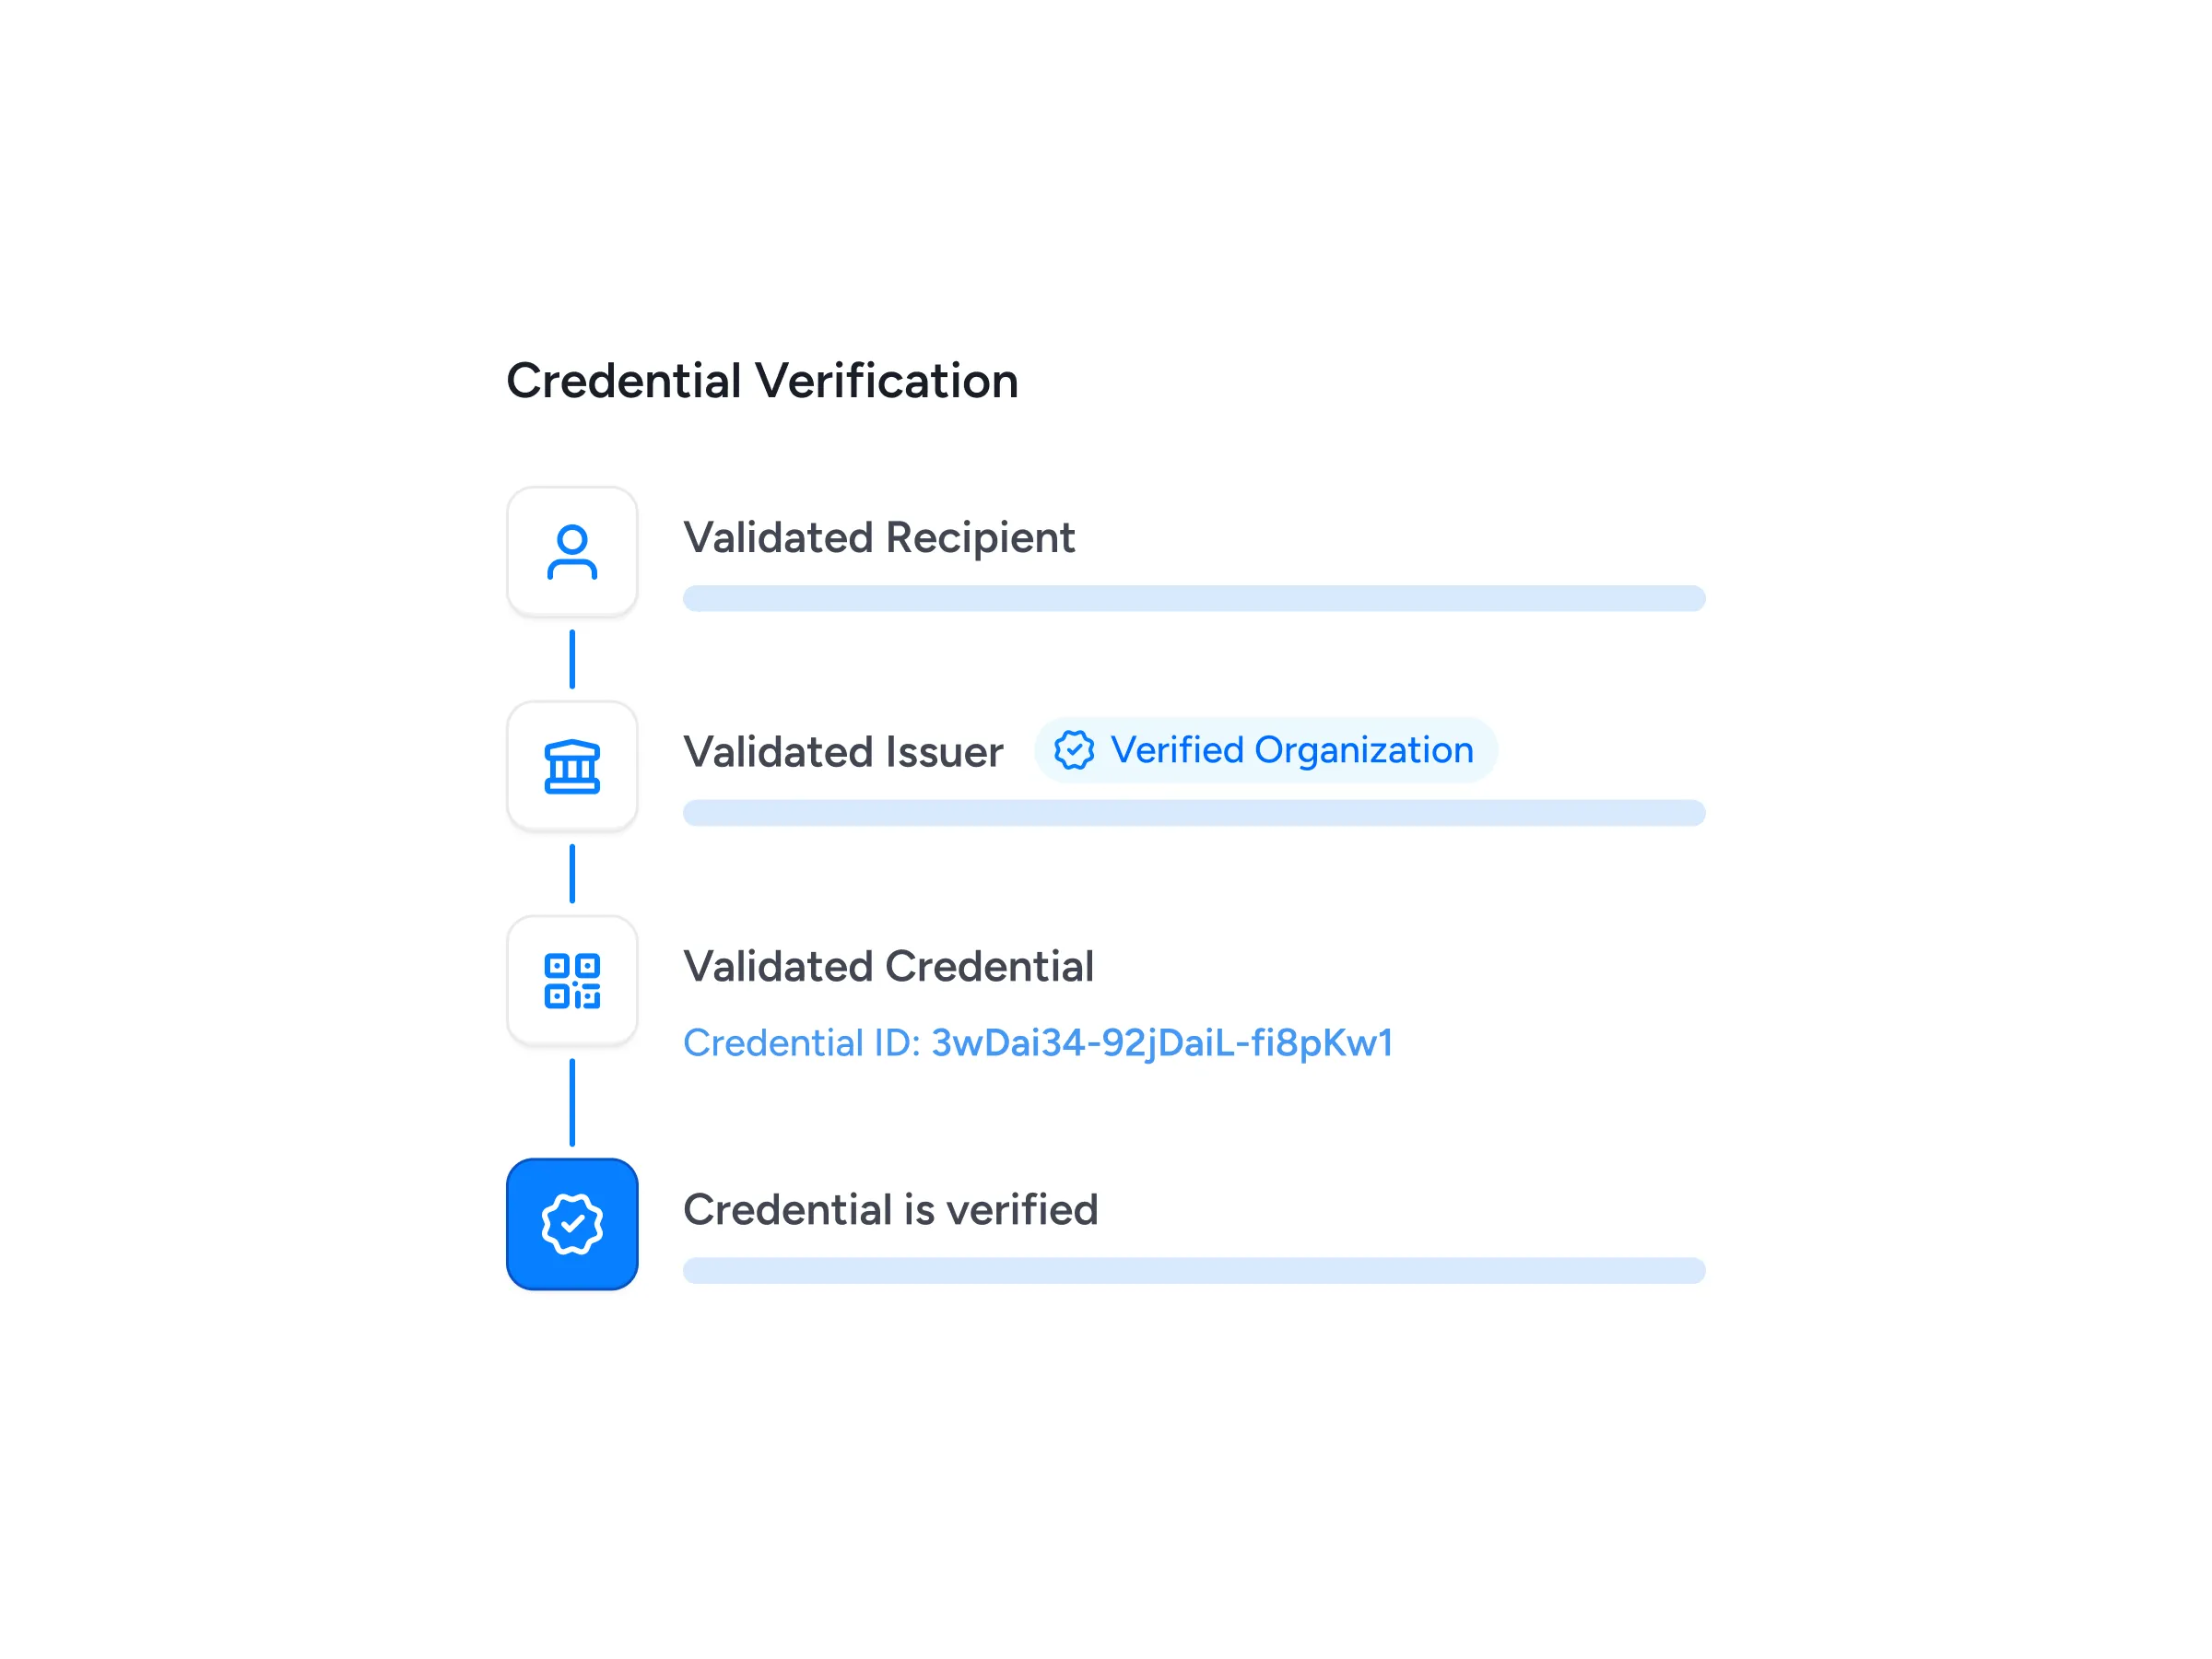Viewport: 2212px width, 1659px height.
Task: Open the Credential ID link
Action: (x=1038, y=1043)
